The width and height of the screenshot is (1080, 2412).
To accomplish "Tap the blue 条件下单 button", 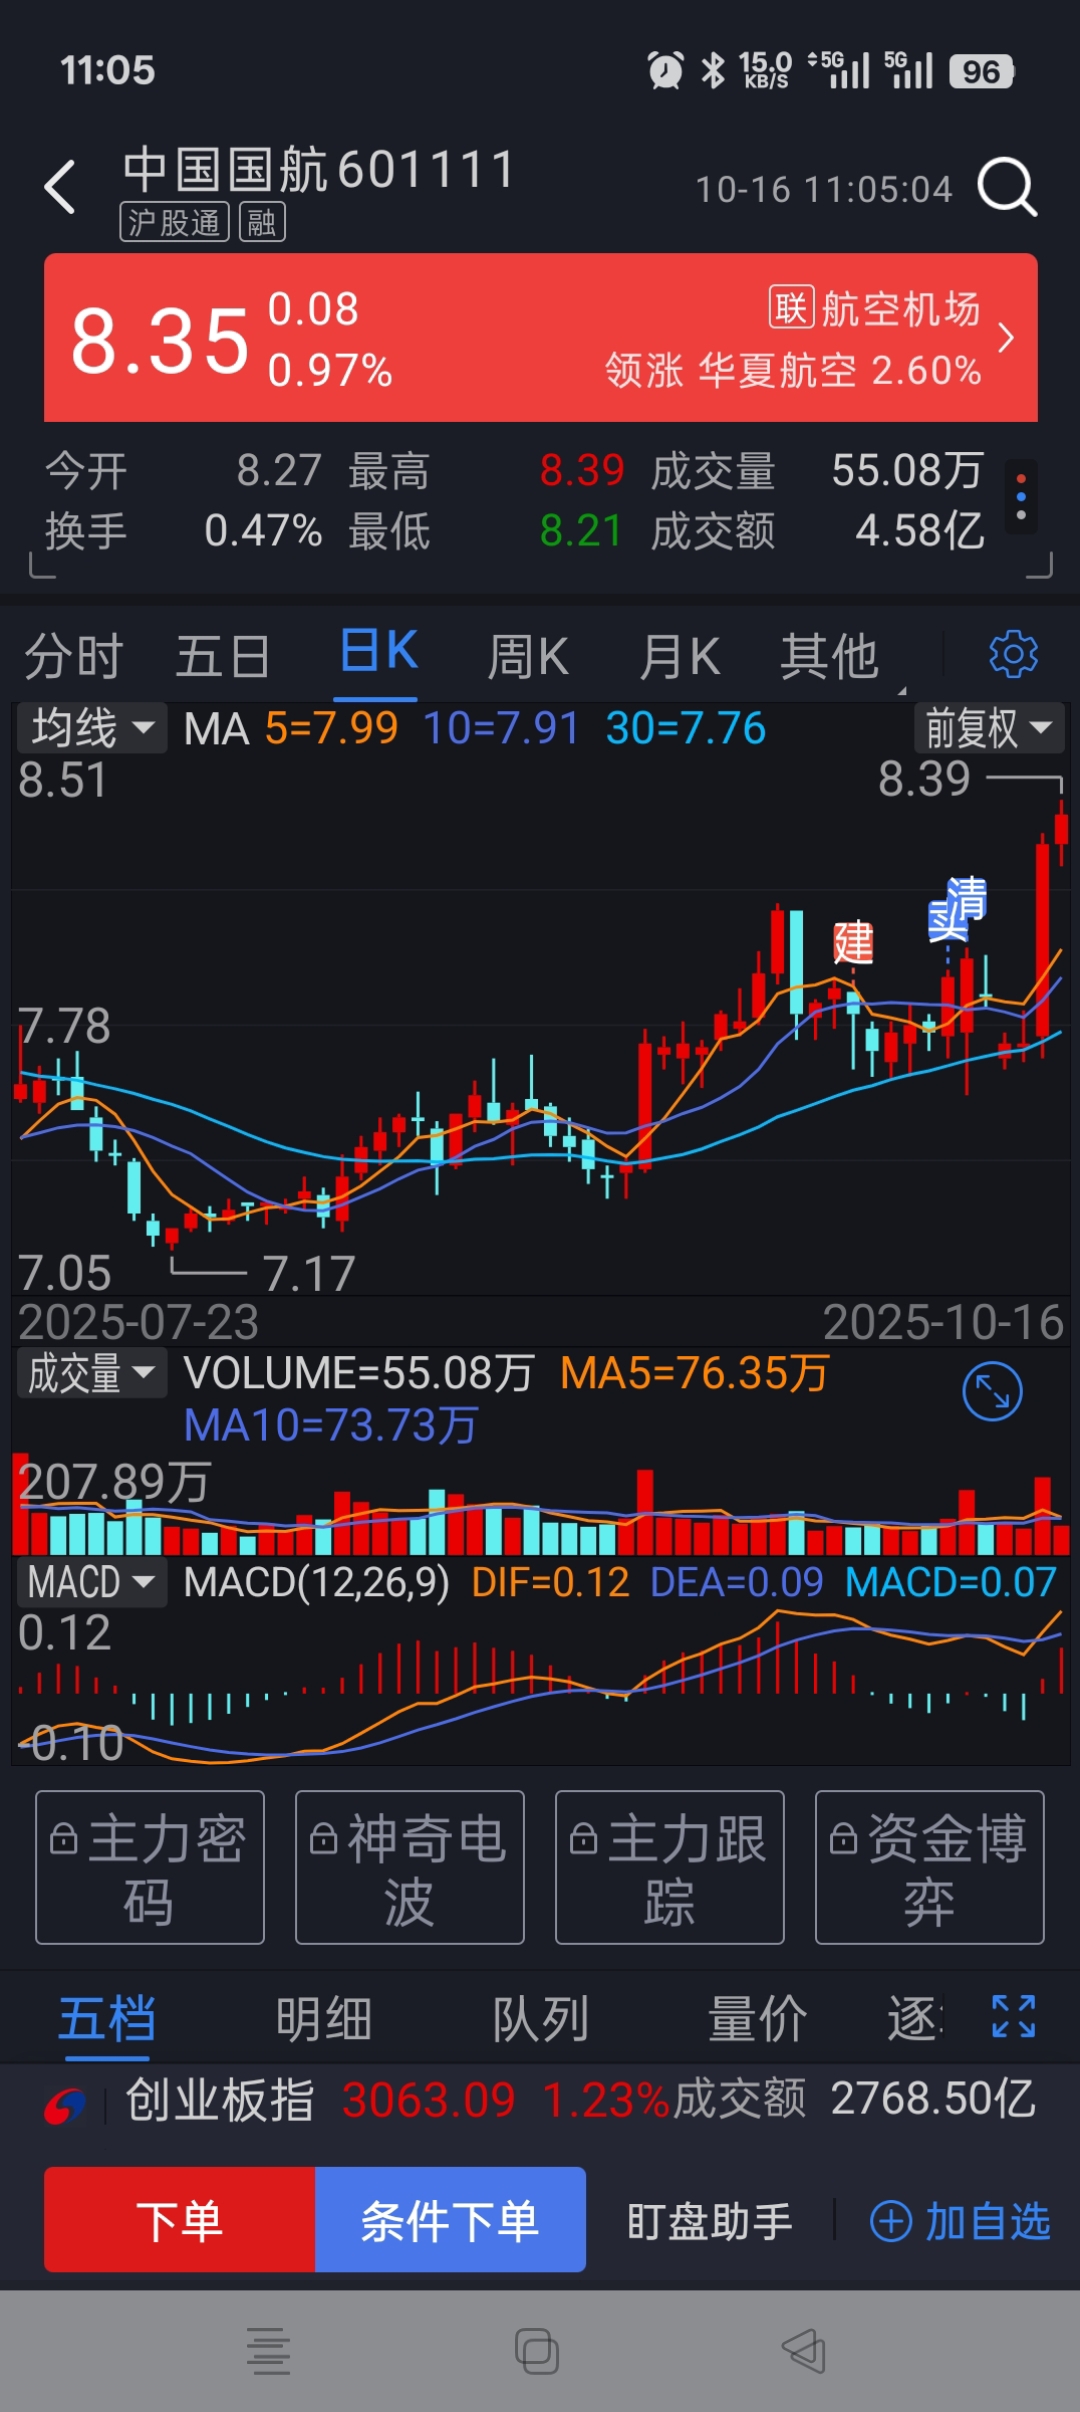I will pos(450,2219).
